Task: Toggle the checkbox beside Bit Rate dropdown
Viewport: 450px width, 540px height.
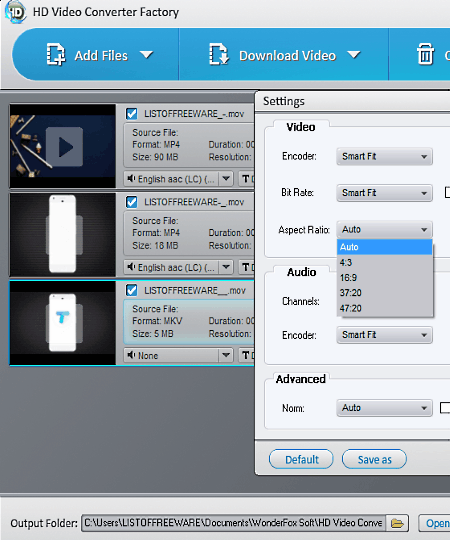Action: click(x=447, y=193)
